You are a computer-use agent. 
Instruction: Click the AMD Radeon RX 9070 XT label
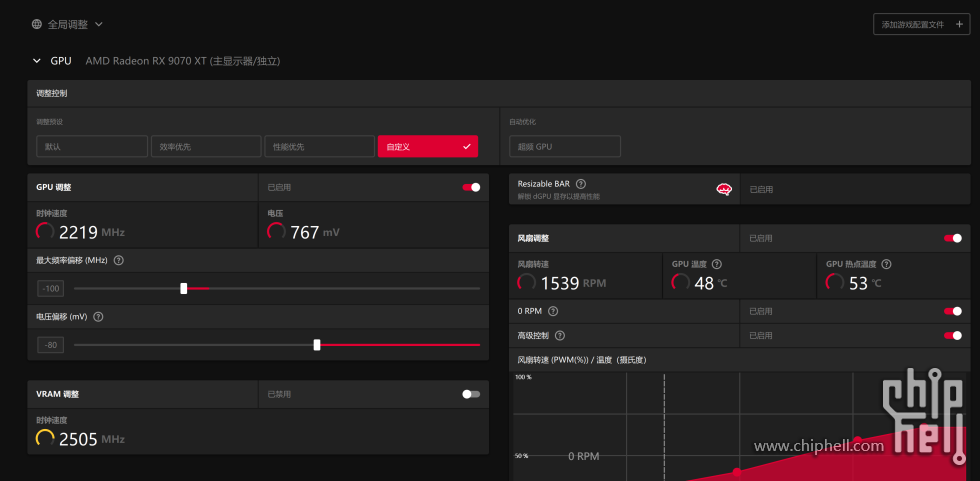(x=146, y=61)
